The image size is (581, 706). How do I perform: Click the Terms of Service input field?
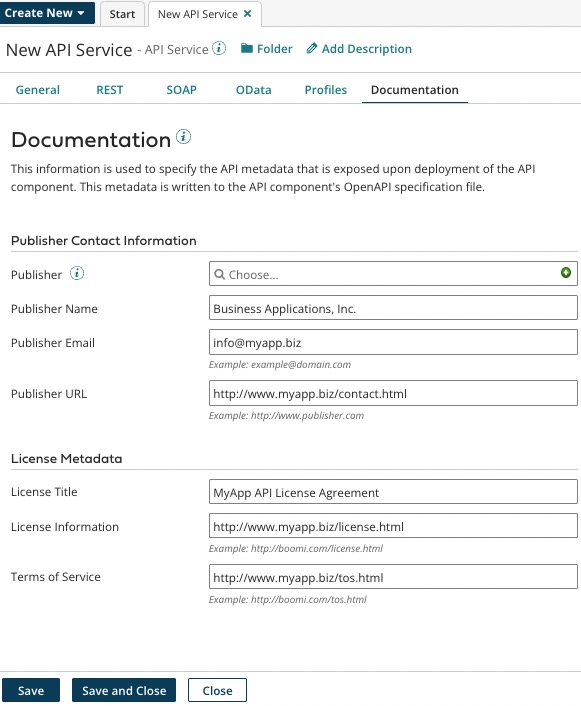pos(393,577)
